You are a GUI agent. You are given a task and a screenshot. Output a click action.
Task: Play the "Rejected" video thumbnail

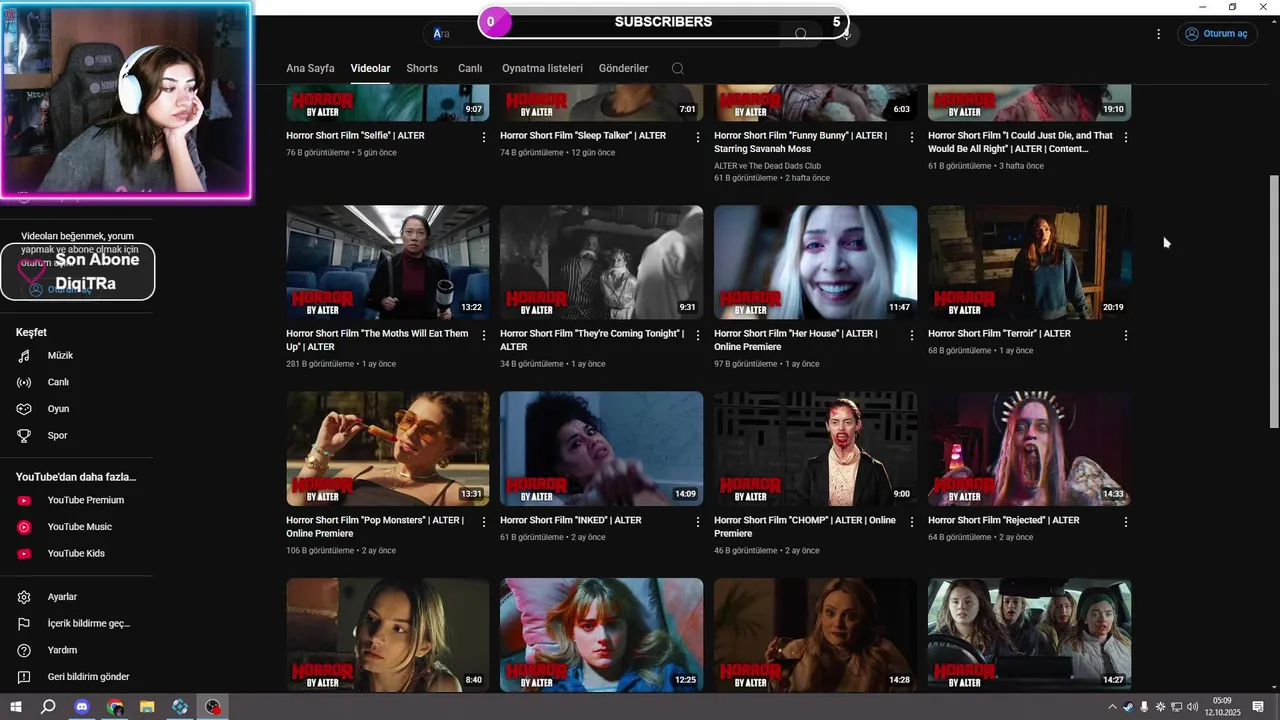pos(1029,449)
